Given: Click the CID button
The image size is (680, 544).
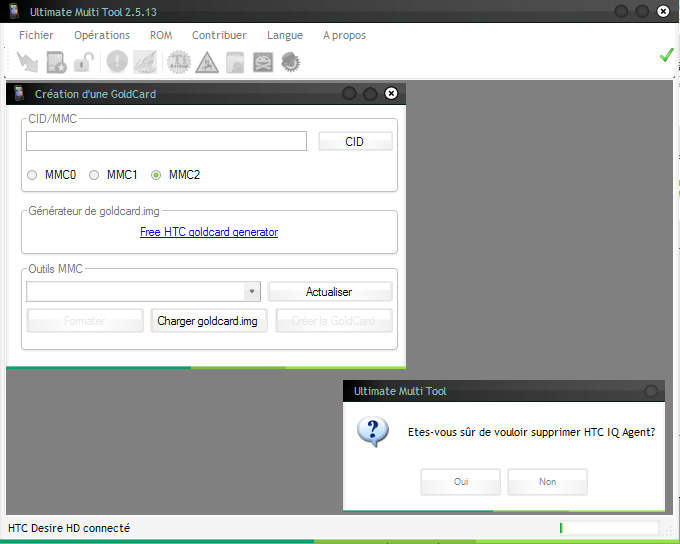Looking at the screenshot, I should [355, 141].
